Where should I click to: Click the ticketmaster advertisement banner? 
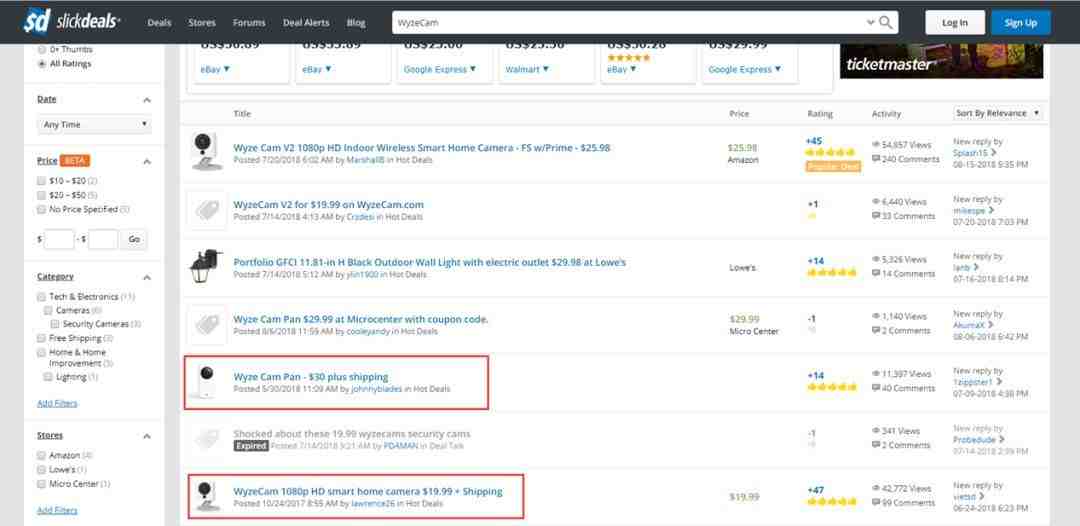pos(942,61)
